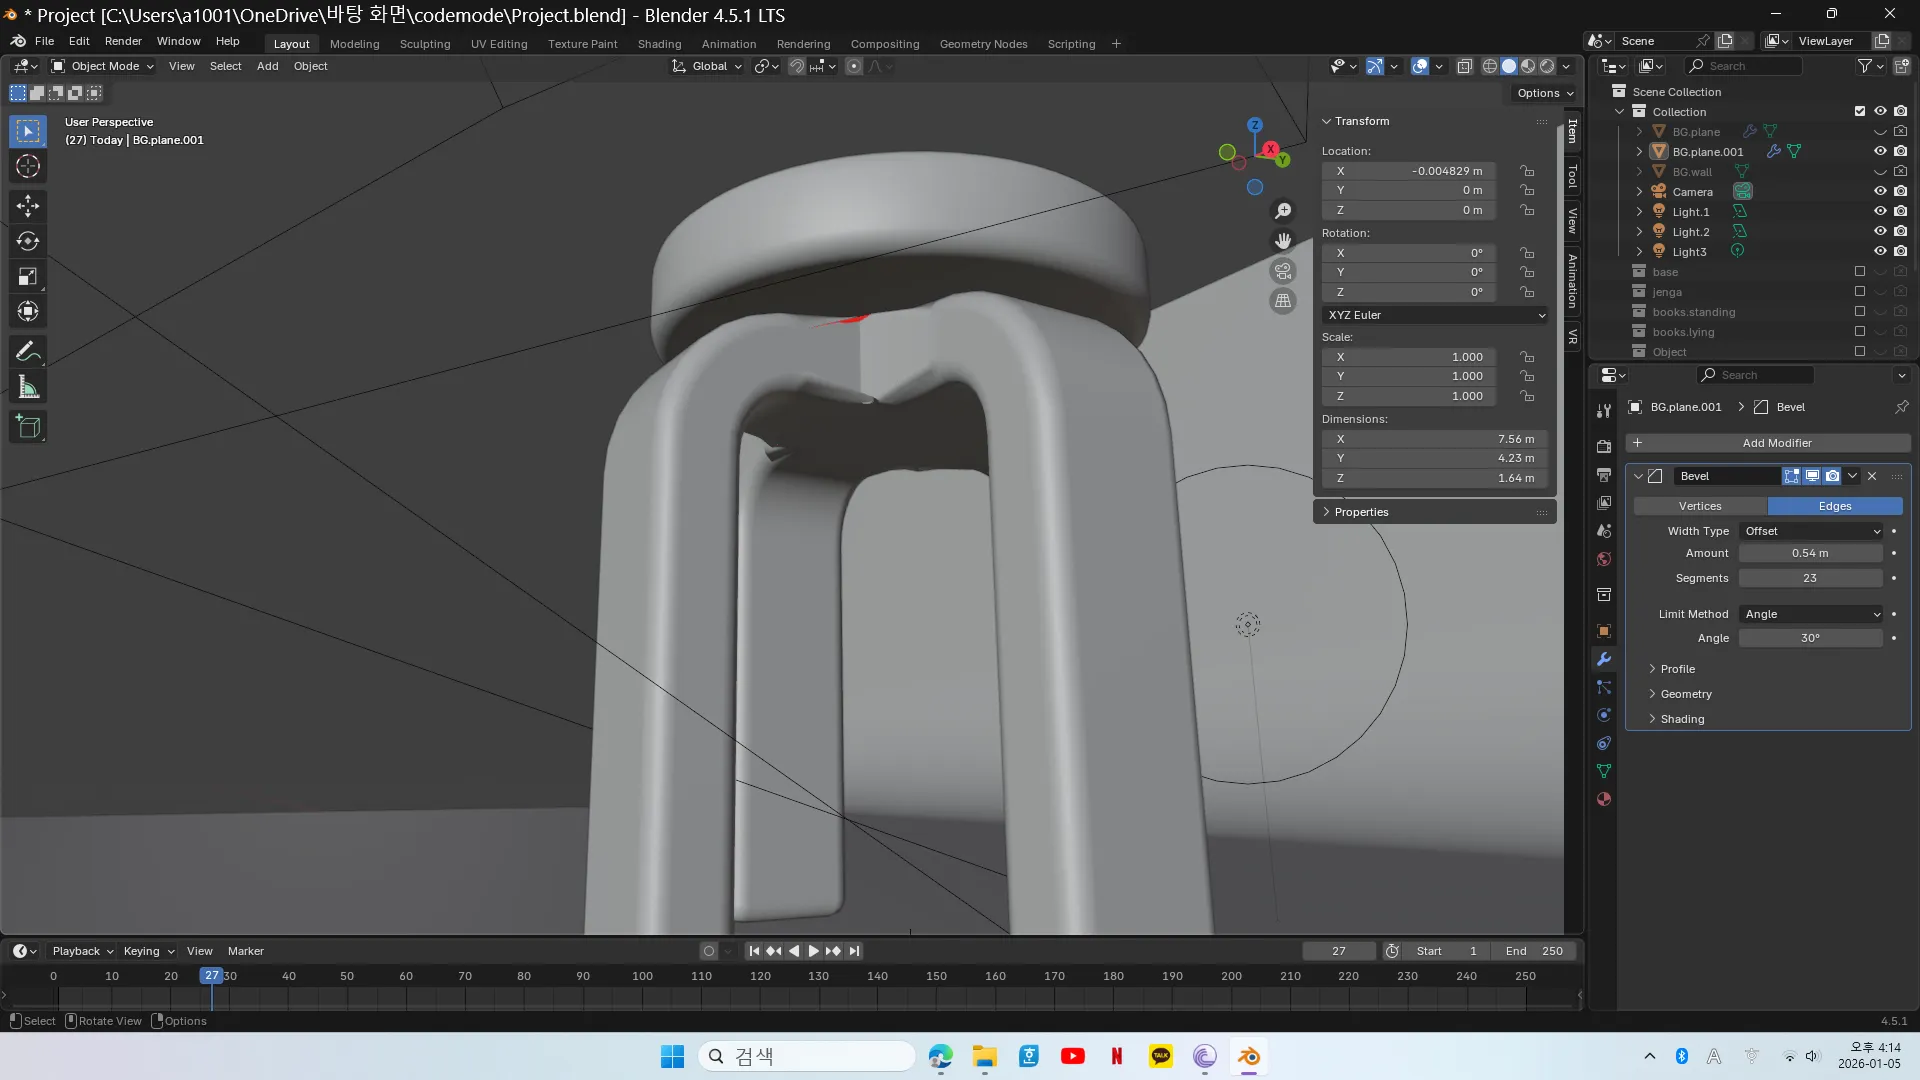Open the Width Type dropdown

(1812, 531)
